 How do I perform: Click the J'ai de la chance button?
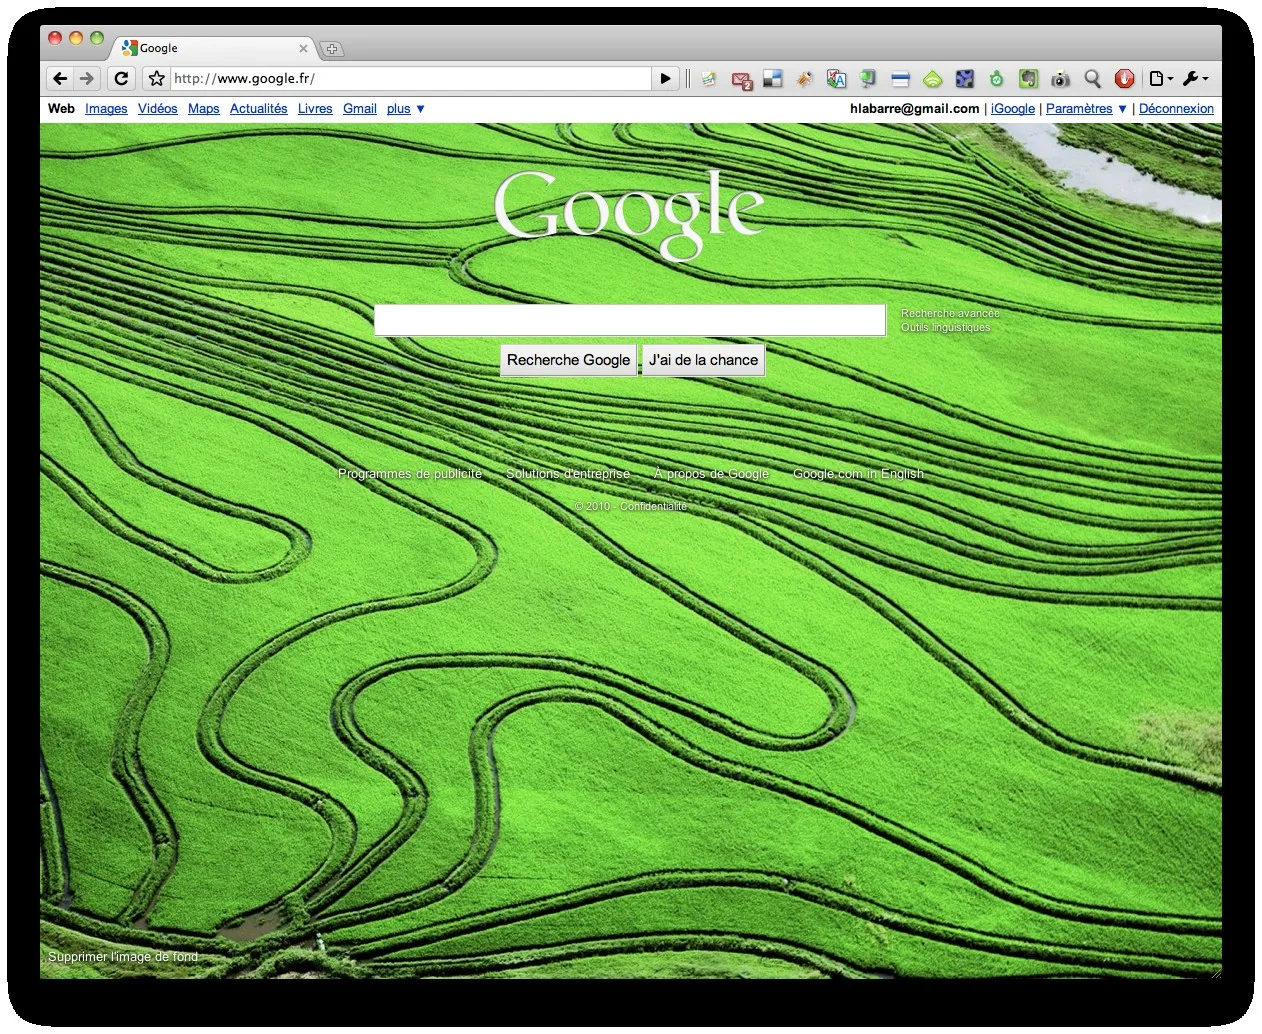pyautogui.click(x=703, y=360)
